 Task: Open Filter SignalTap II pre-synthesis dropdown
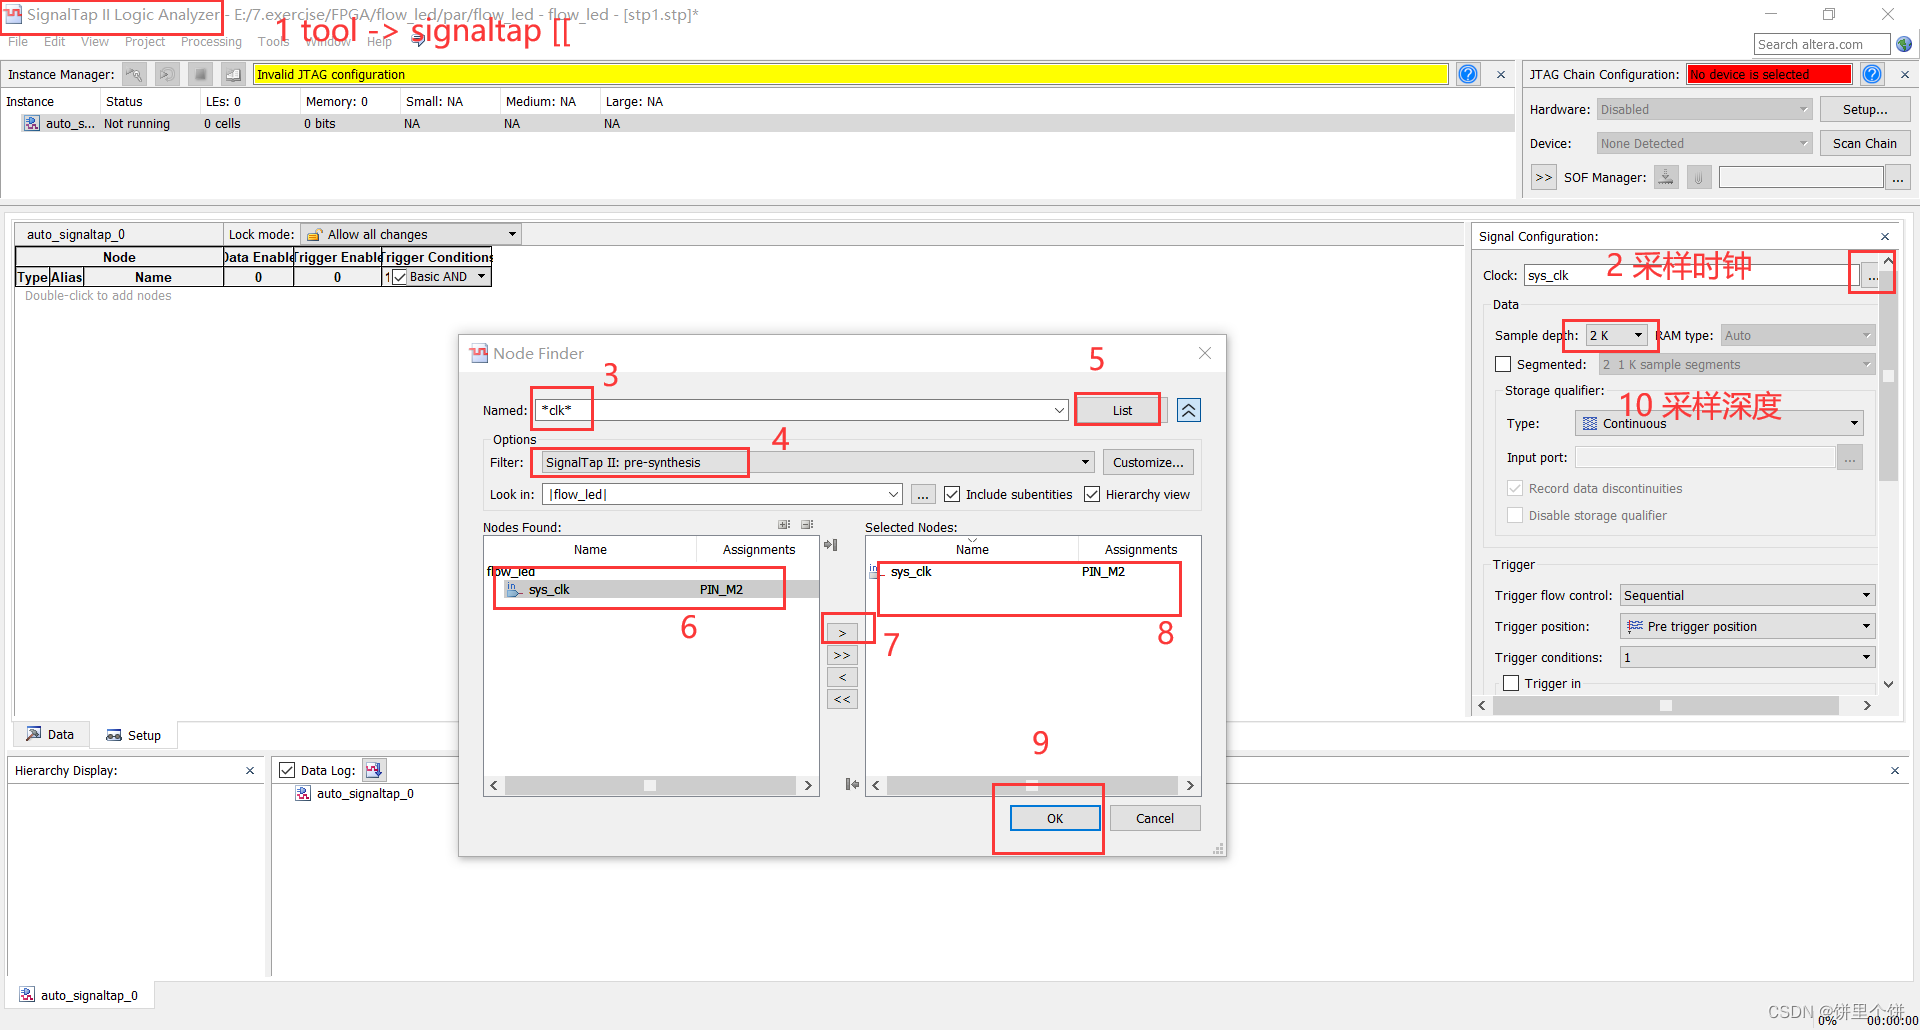[x=818, y=462]
